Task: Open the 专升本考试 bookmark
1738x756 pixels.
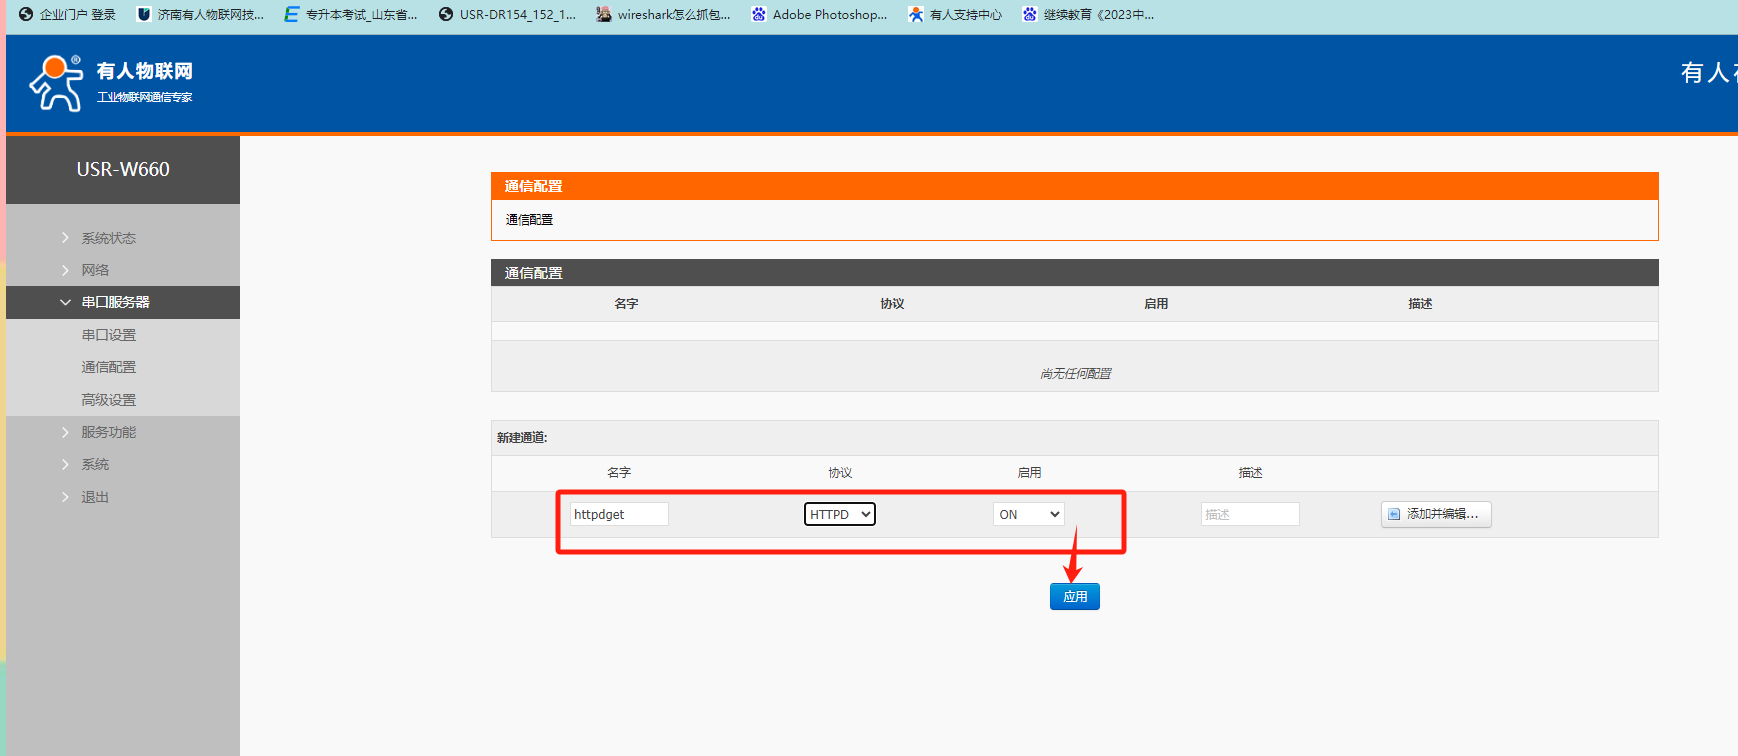Action: click(x=351, y=15)
